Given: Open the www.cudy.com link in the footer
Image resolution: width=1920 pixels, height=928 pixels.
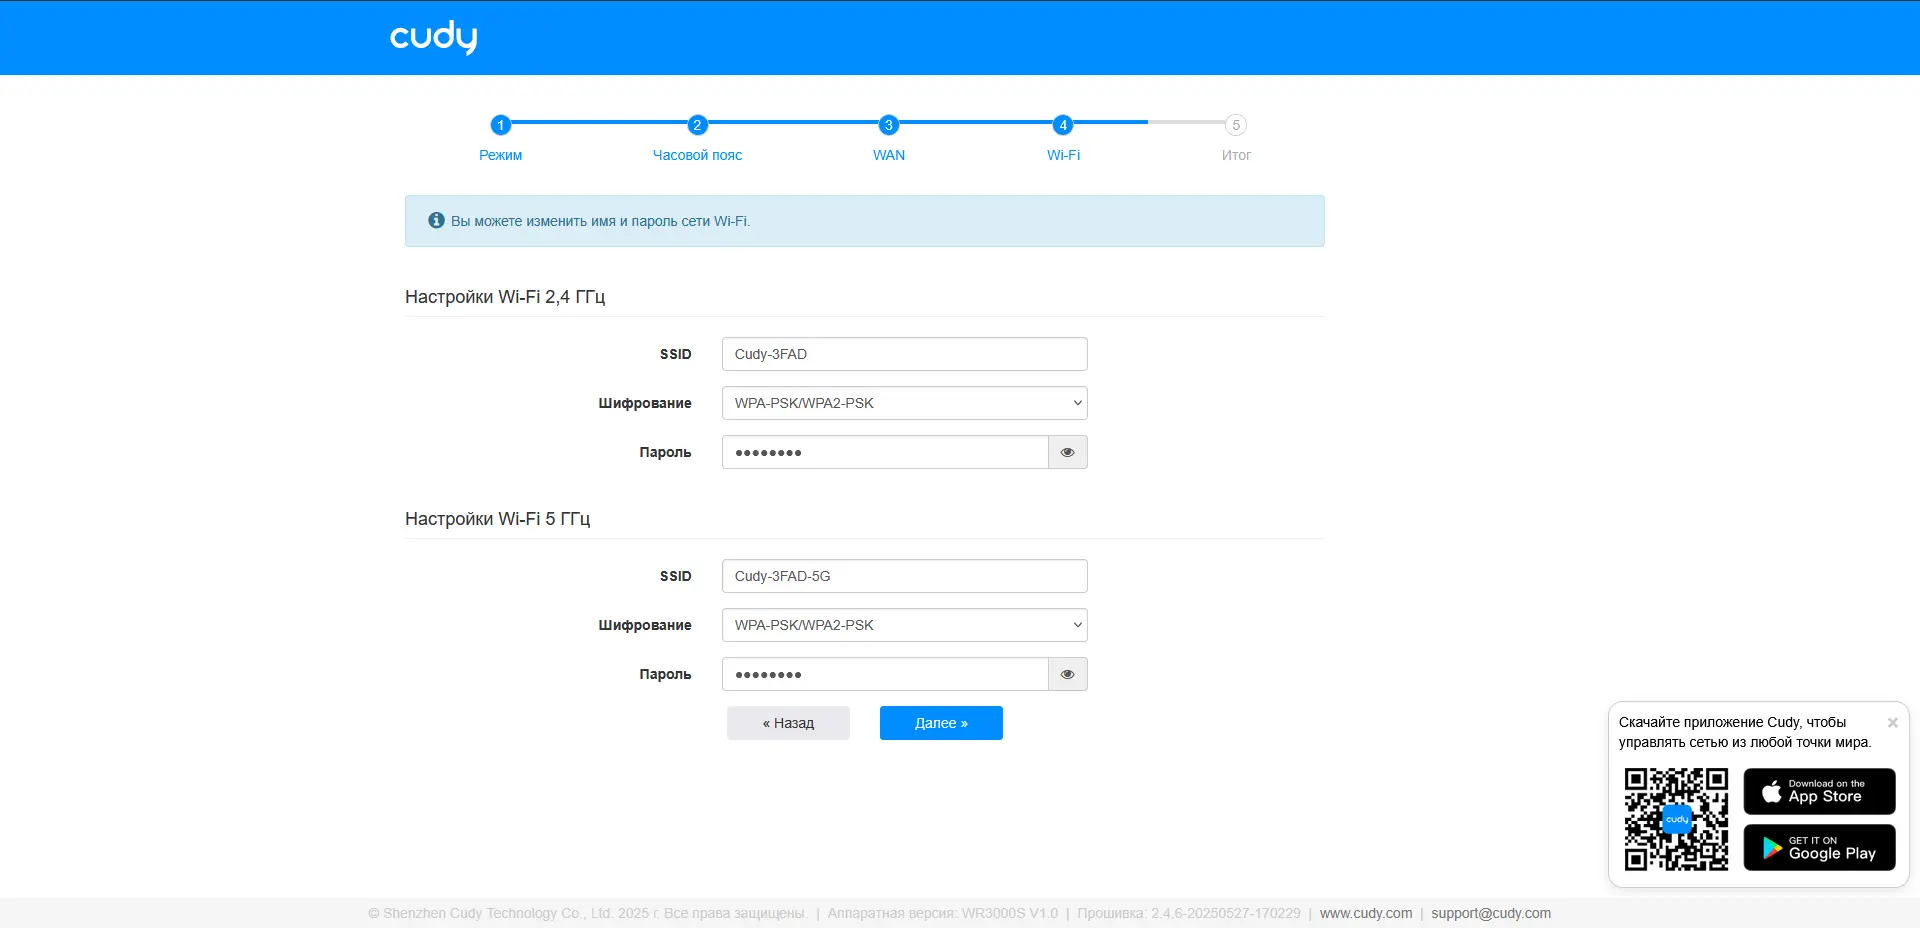Looking at the screenshot, I should (1366, 913).
